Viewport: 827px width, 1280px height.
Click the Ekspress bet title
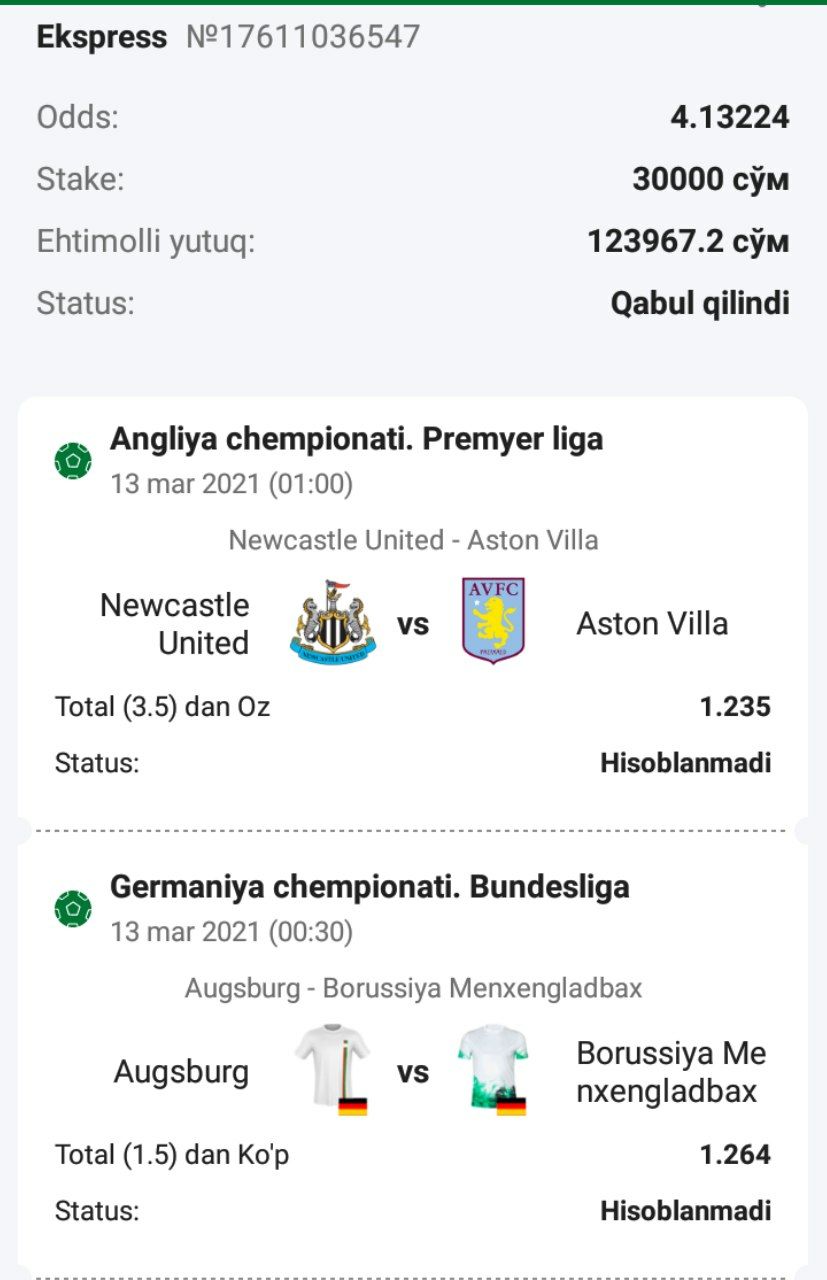pos(102,37)
